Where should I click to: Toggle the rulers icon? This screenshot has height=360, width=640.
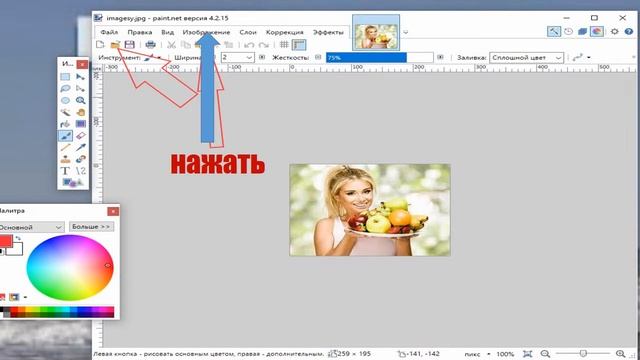(x=299, y=44)
